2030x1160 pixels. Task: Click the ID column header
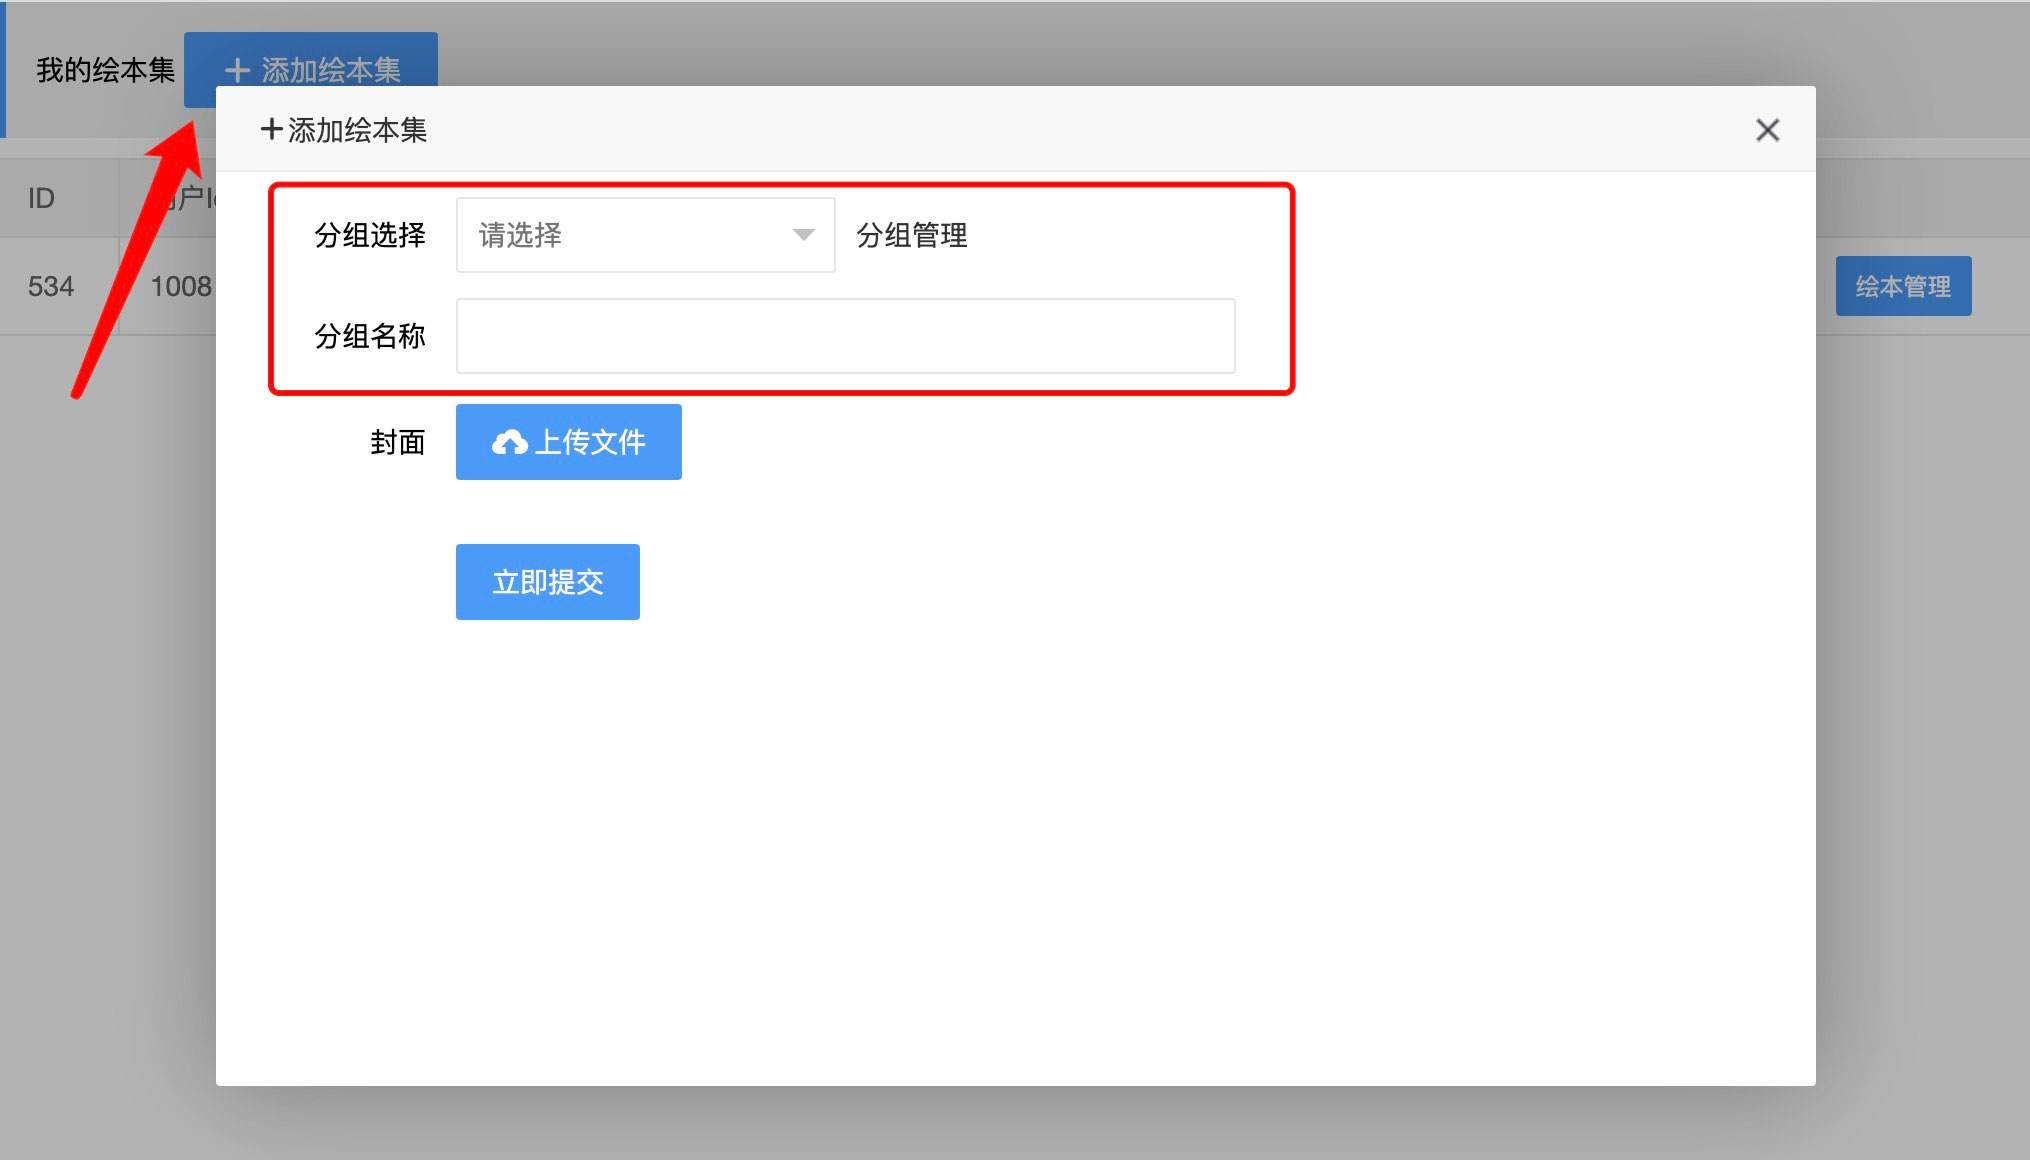pyautogui.click(x=41, y=197)
